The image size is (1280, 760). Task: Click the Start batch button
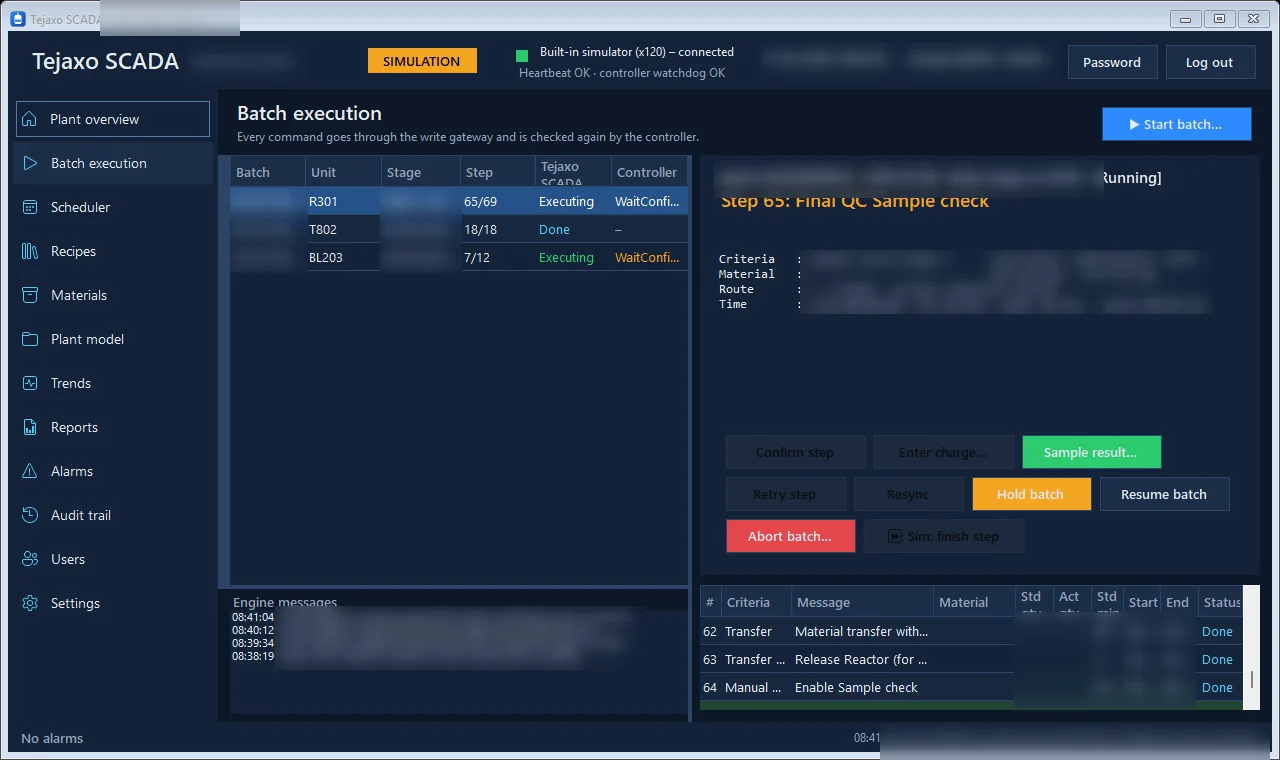(1177, 124)
